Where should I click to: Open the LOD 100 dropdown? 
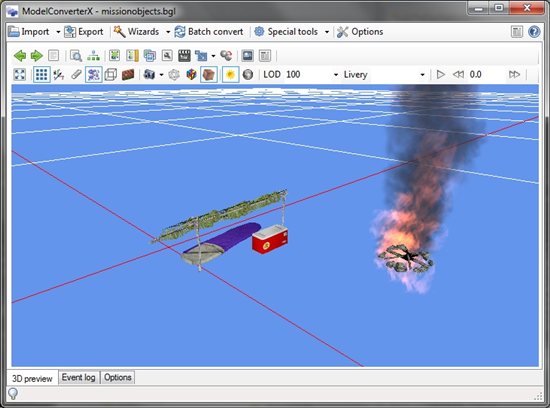(312, 74)
